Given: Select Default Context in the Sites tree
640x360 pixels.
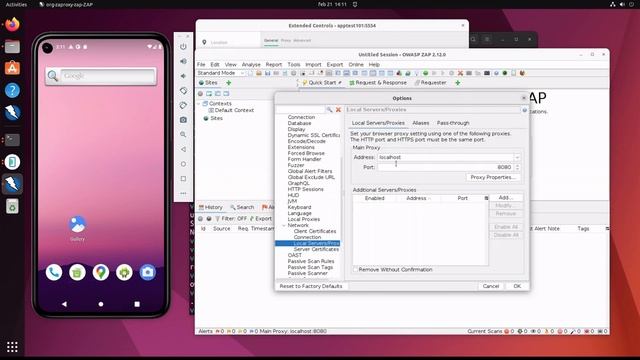Looking at the screenshot, I should click(x=231, y=110).
